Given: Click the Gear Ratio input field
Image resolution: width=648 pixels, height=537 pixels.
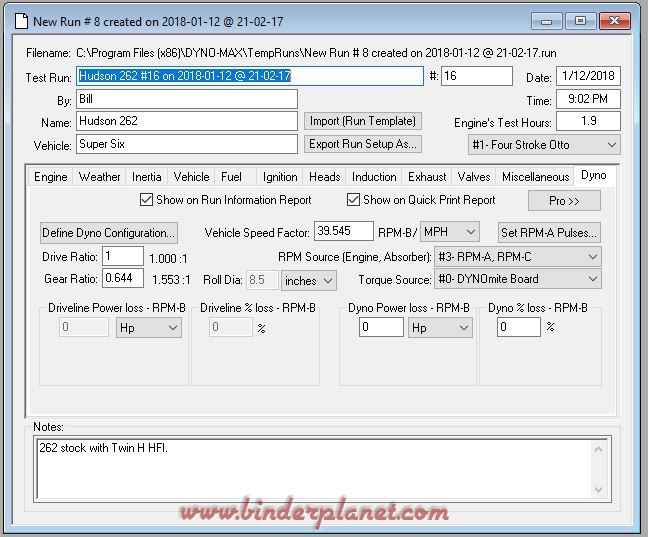Looking at the screenshot, I should pyautogui.click(x=123, y=278).
